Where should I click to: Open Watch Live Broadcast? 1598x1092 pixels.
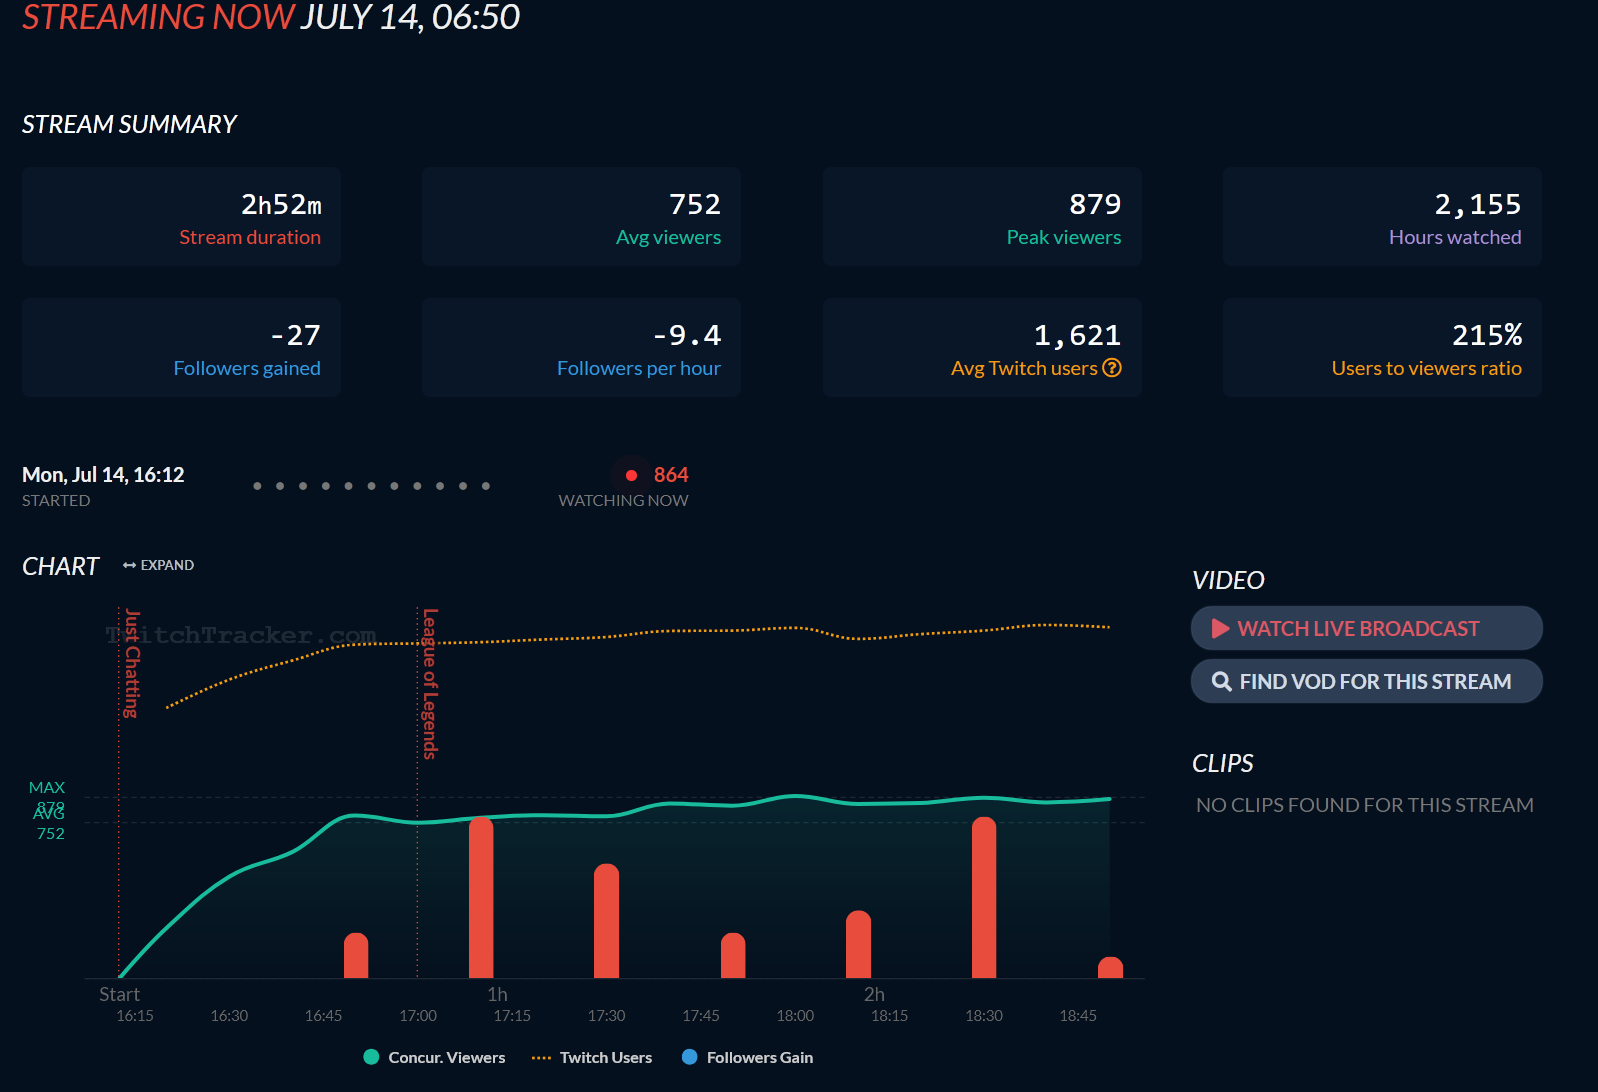tap(1366, 628)
